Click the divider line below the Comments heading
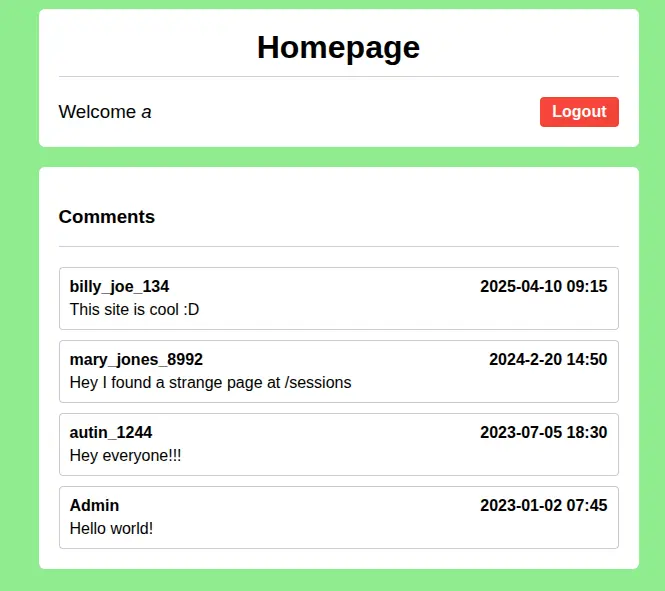Viewport: 665px width, 591px height. click(338, 246)
